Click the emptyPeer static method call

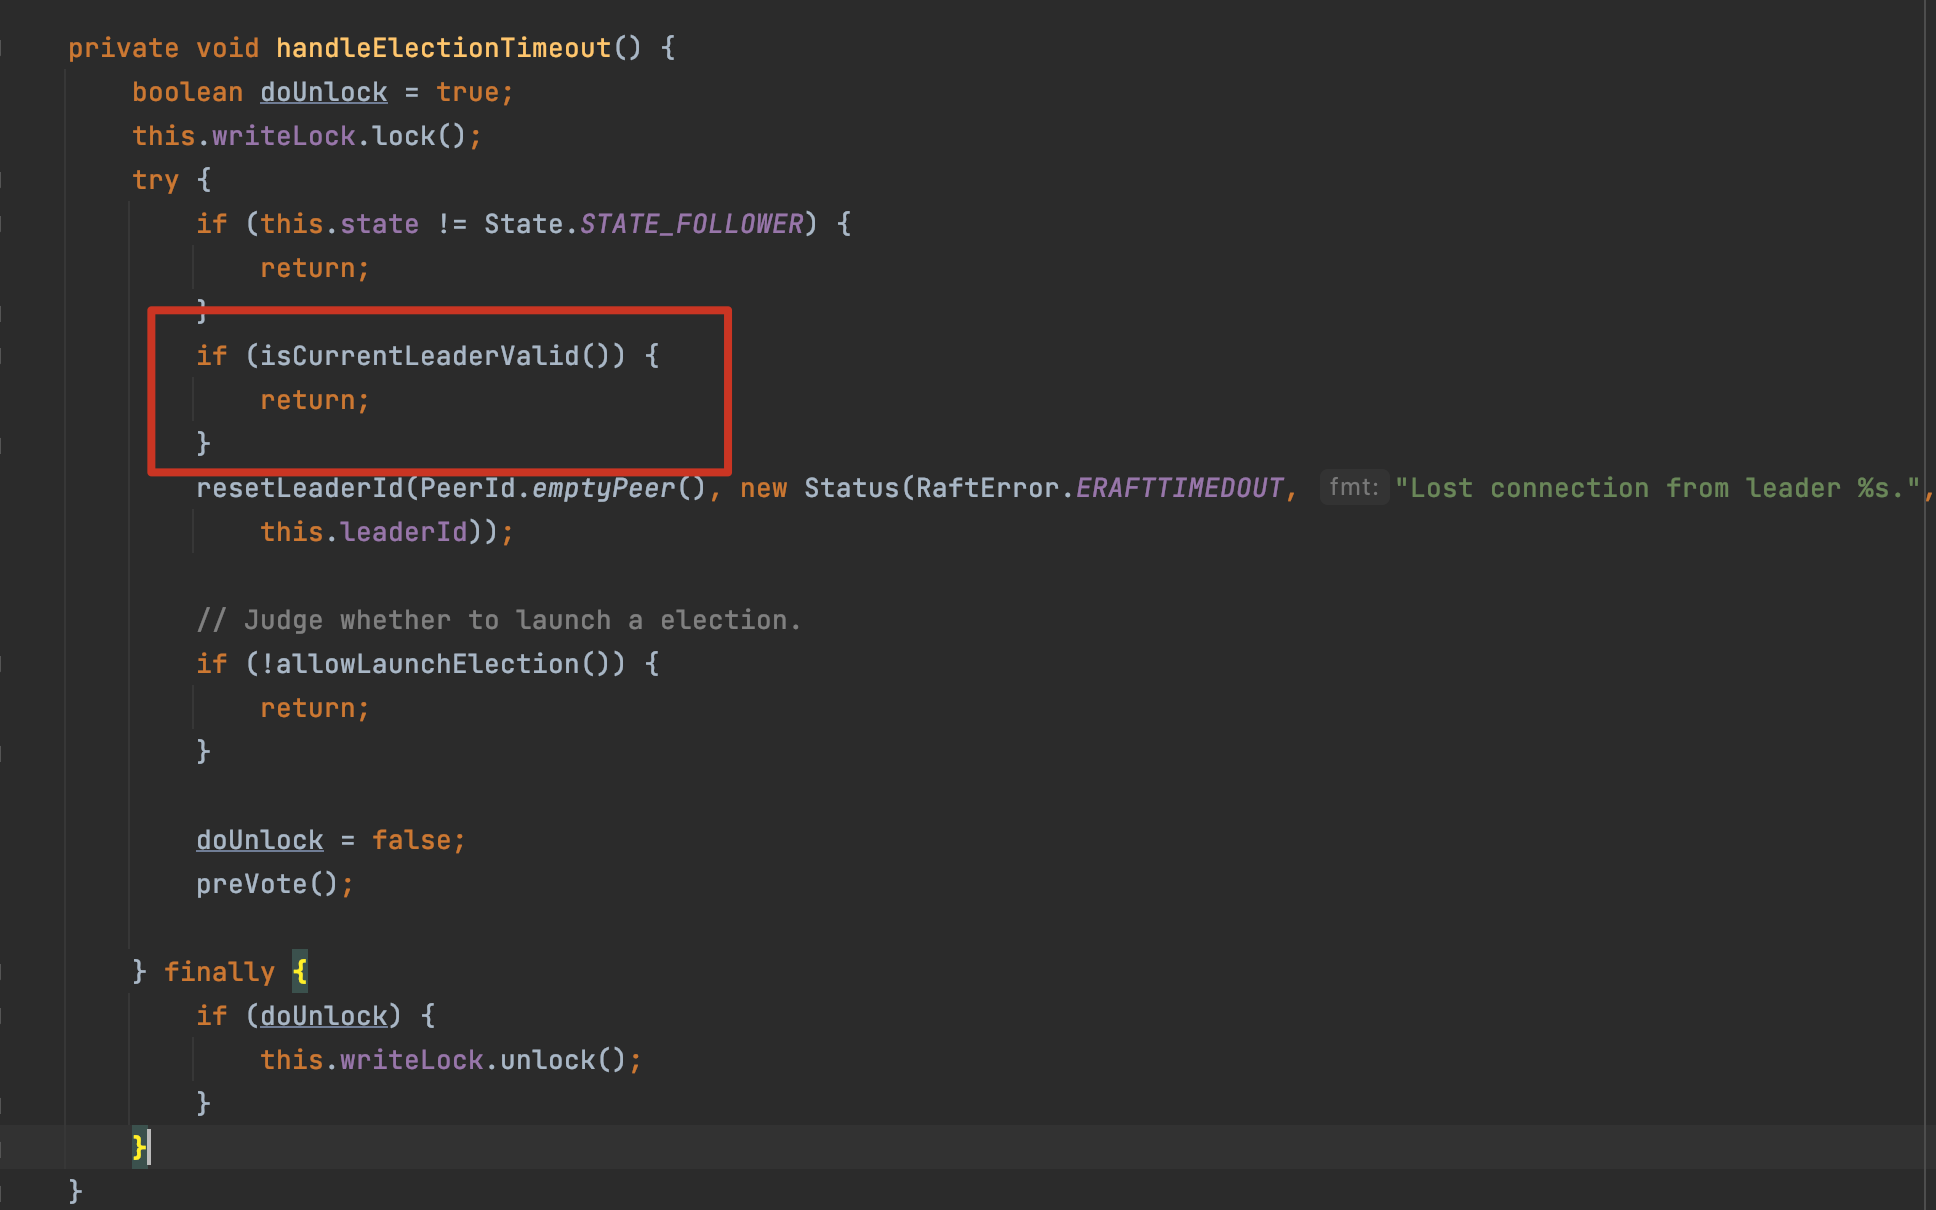[603, 488]
